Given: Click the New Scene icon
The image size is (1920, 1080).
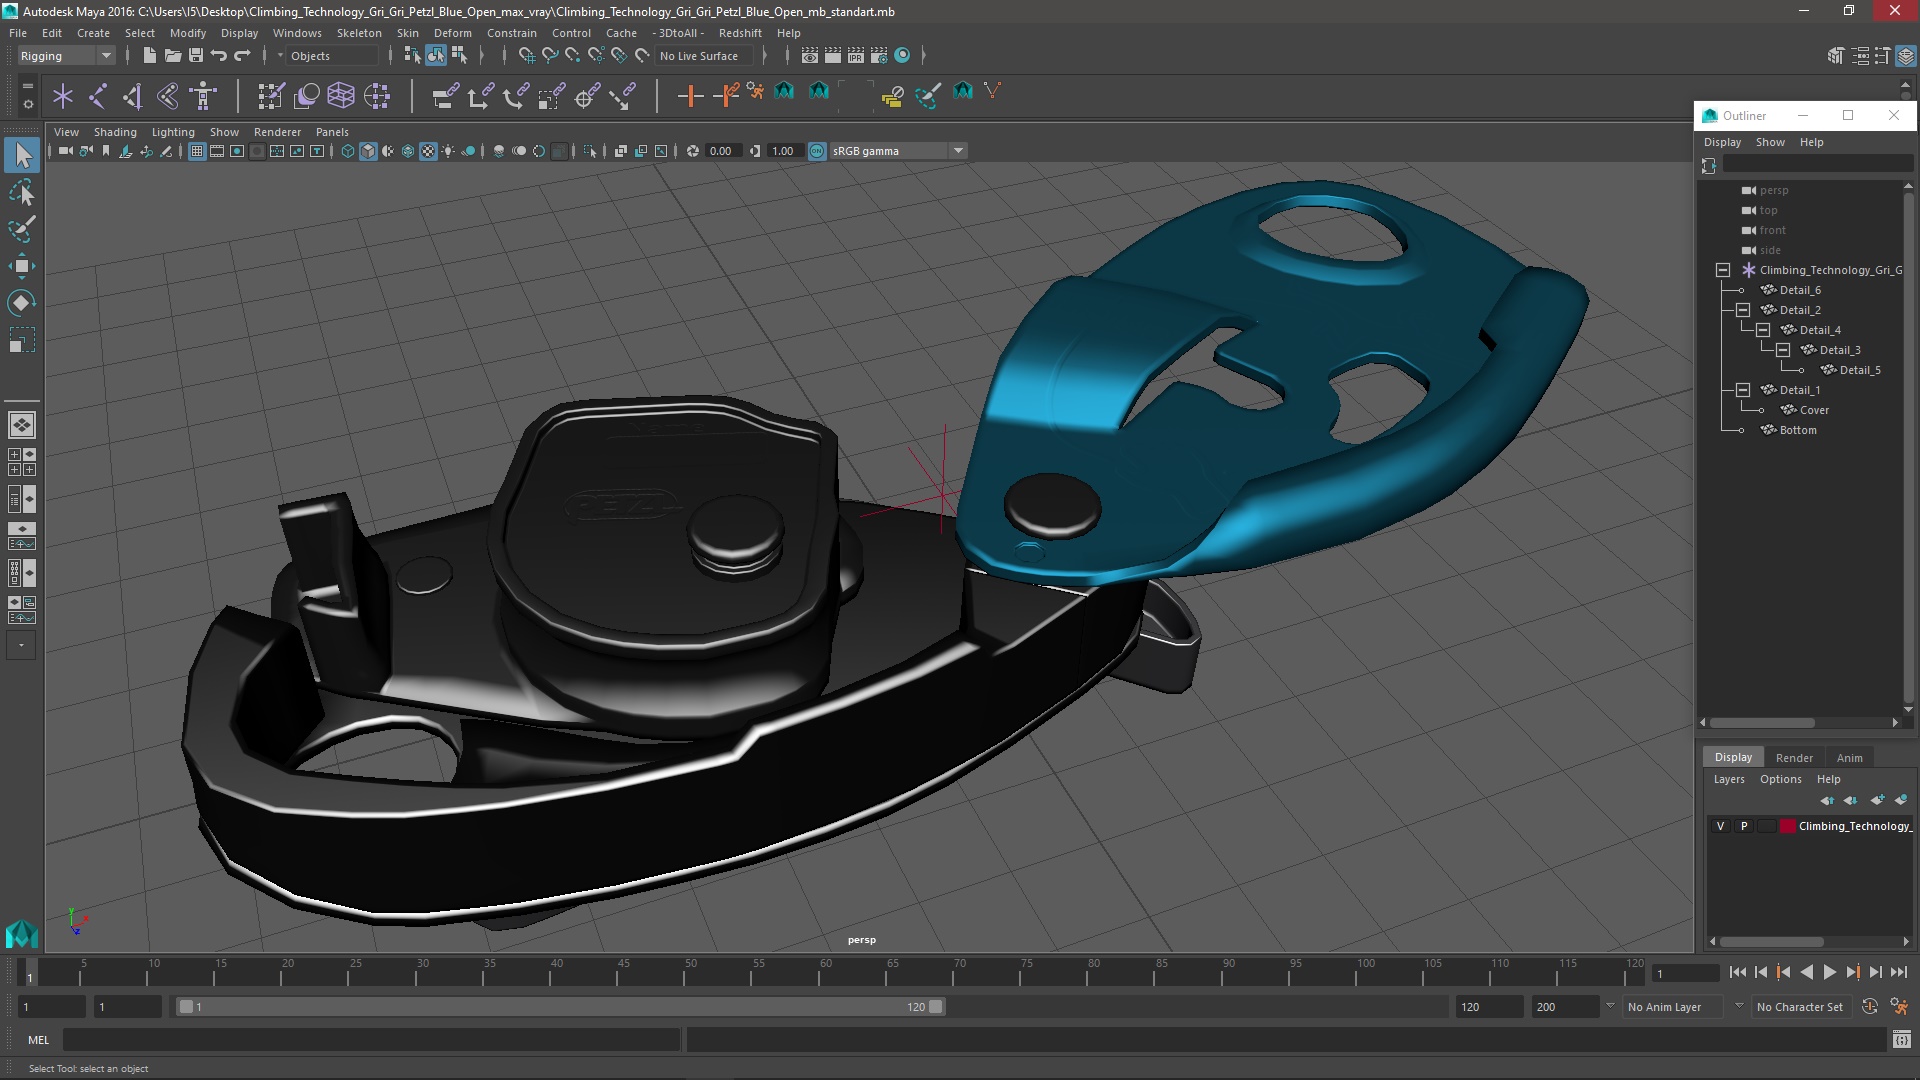Looking at the screenshot, I should click(149, 56).
